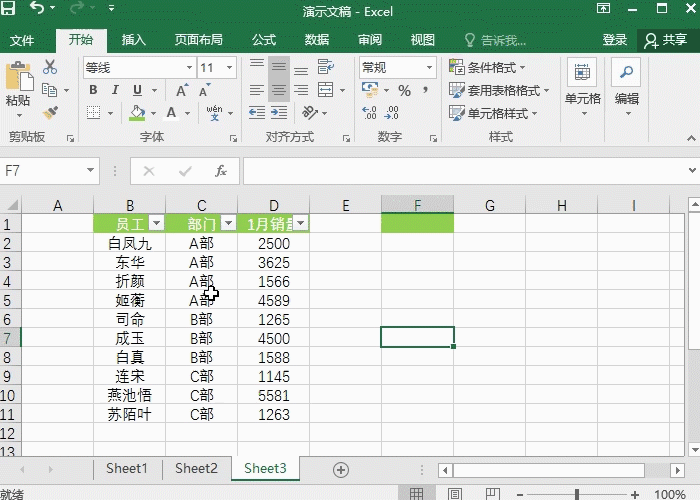Toggle Bold formatting
This screenshot has height=500, width=700.
[x=93, y=91]
